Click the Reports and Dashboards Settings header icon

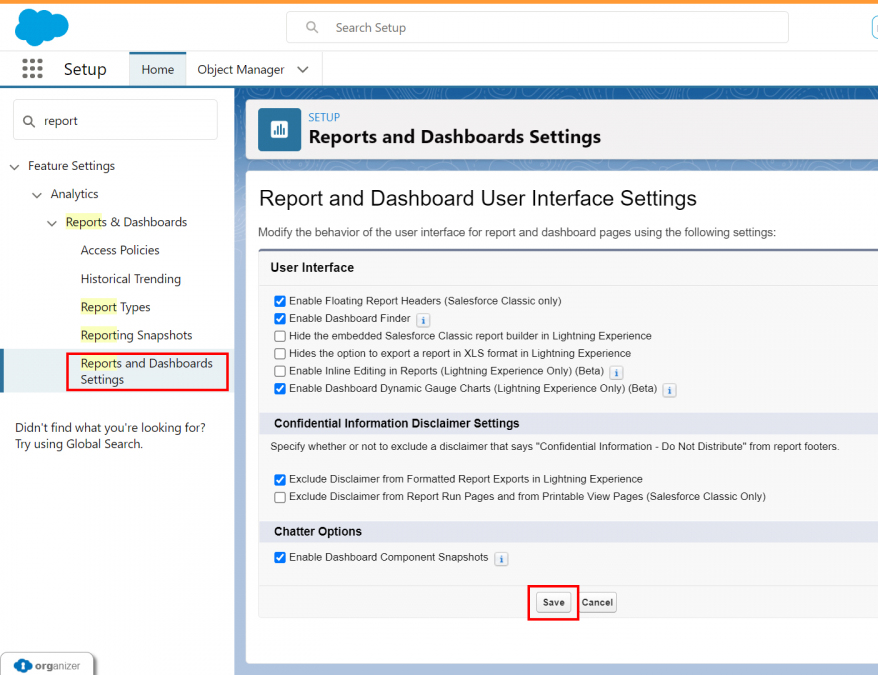tap(279, 130)
